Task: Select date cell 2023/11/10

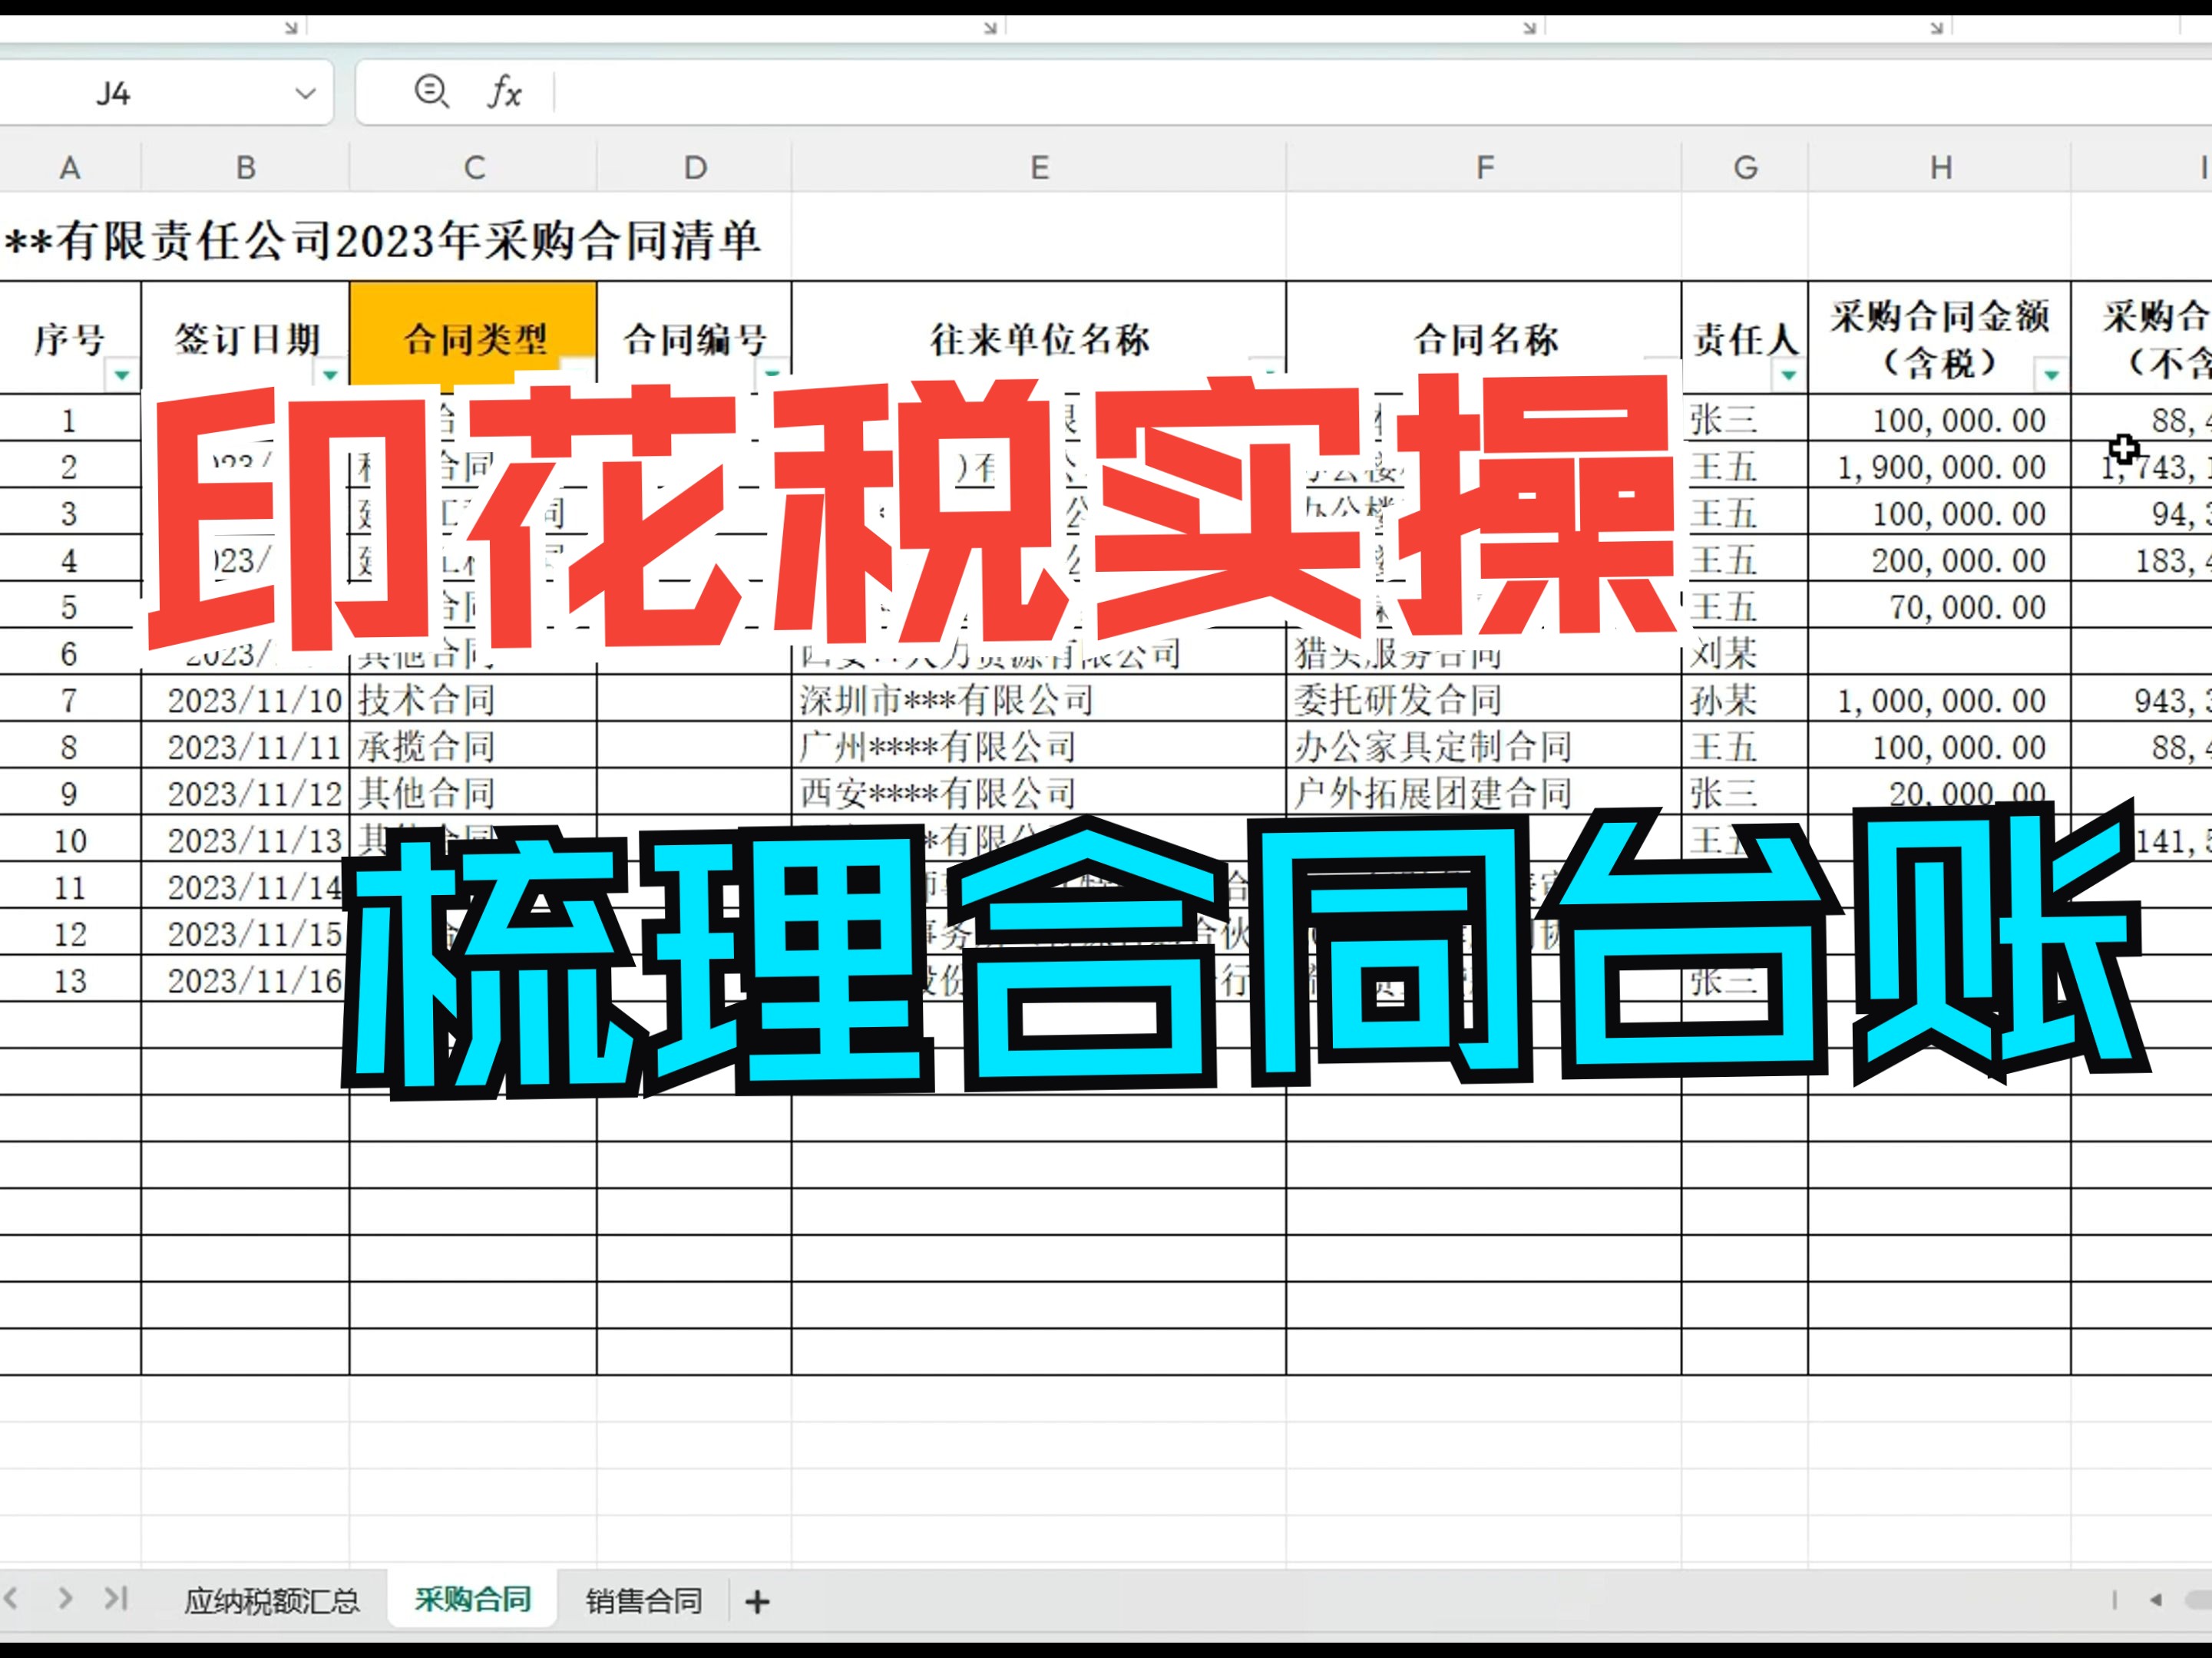Action: (x=245, y=699)
